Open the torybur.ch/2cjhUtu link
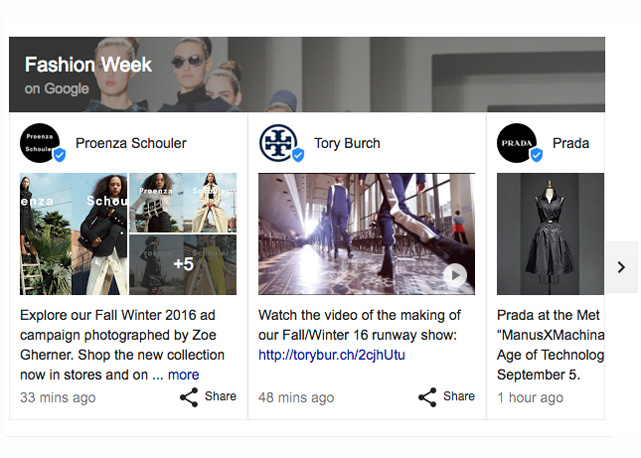 click(331, 355)
